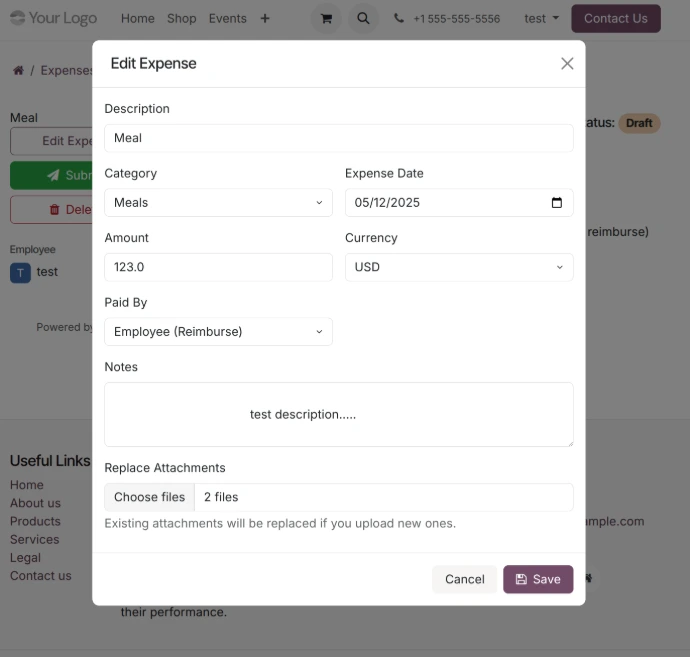
Task: Focus the Amount input field
Action: [x=218, y=267]
